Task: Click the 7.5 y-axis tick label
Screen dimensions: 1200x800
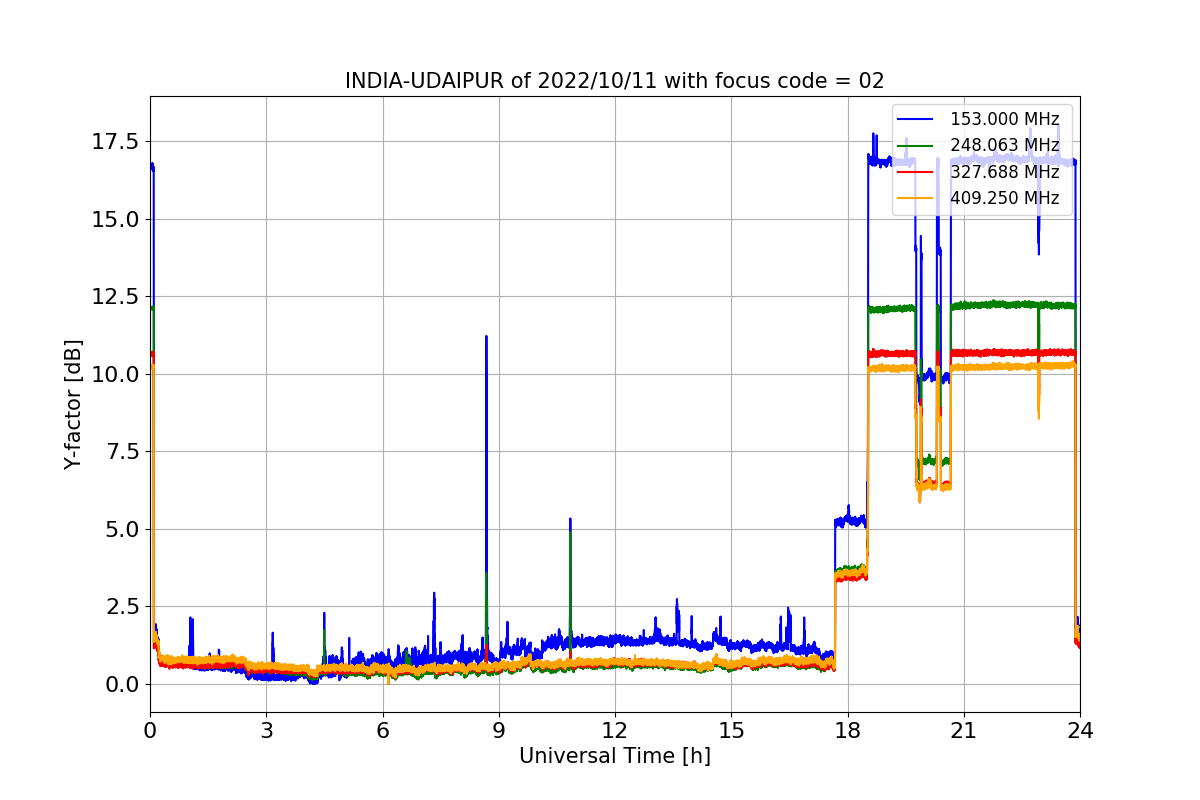Action: click(x=122, y=451)
